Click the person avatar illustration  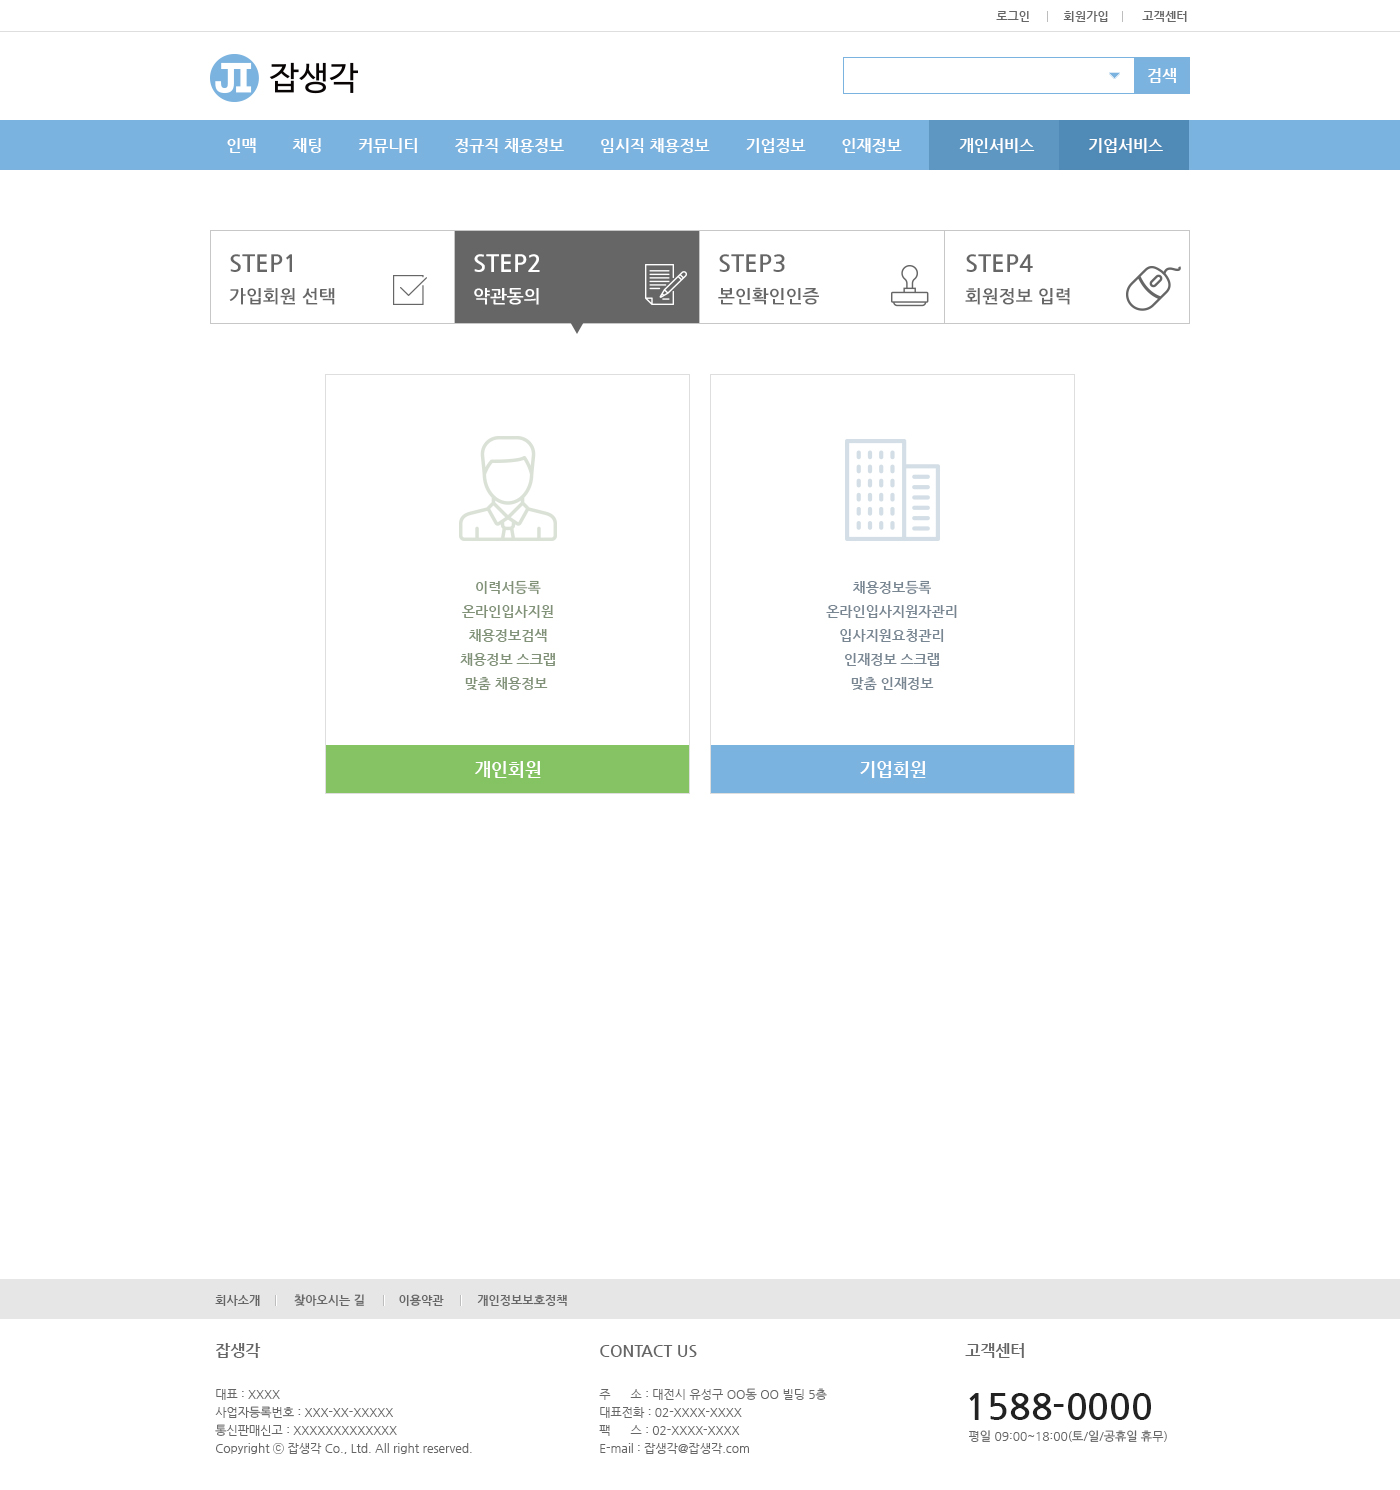click(508, 488)
